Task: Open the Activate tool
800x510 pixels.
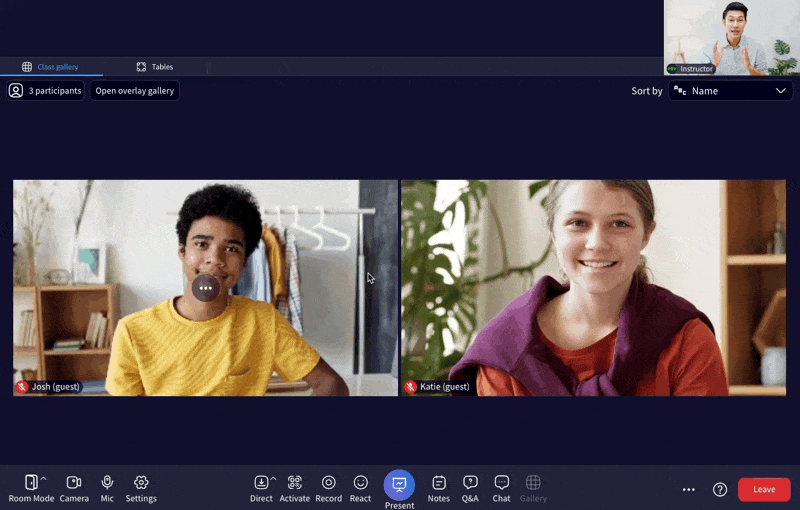Action: [x=294, y=489]
